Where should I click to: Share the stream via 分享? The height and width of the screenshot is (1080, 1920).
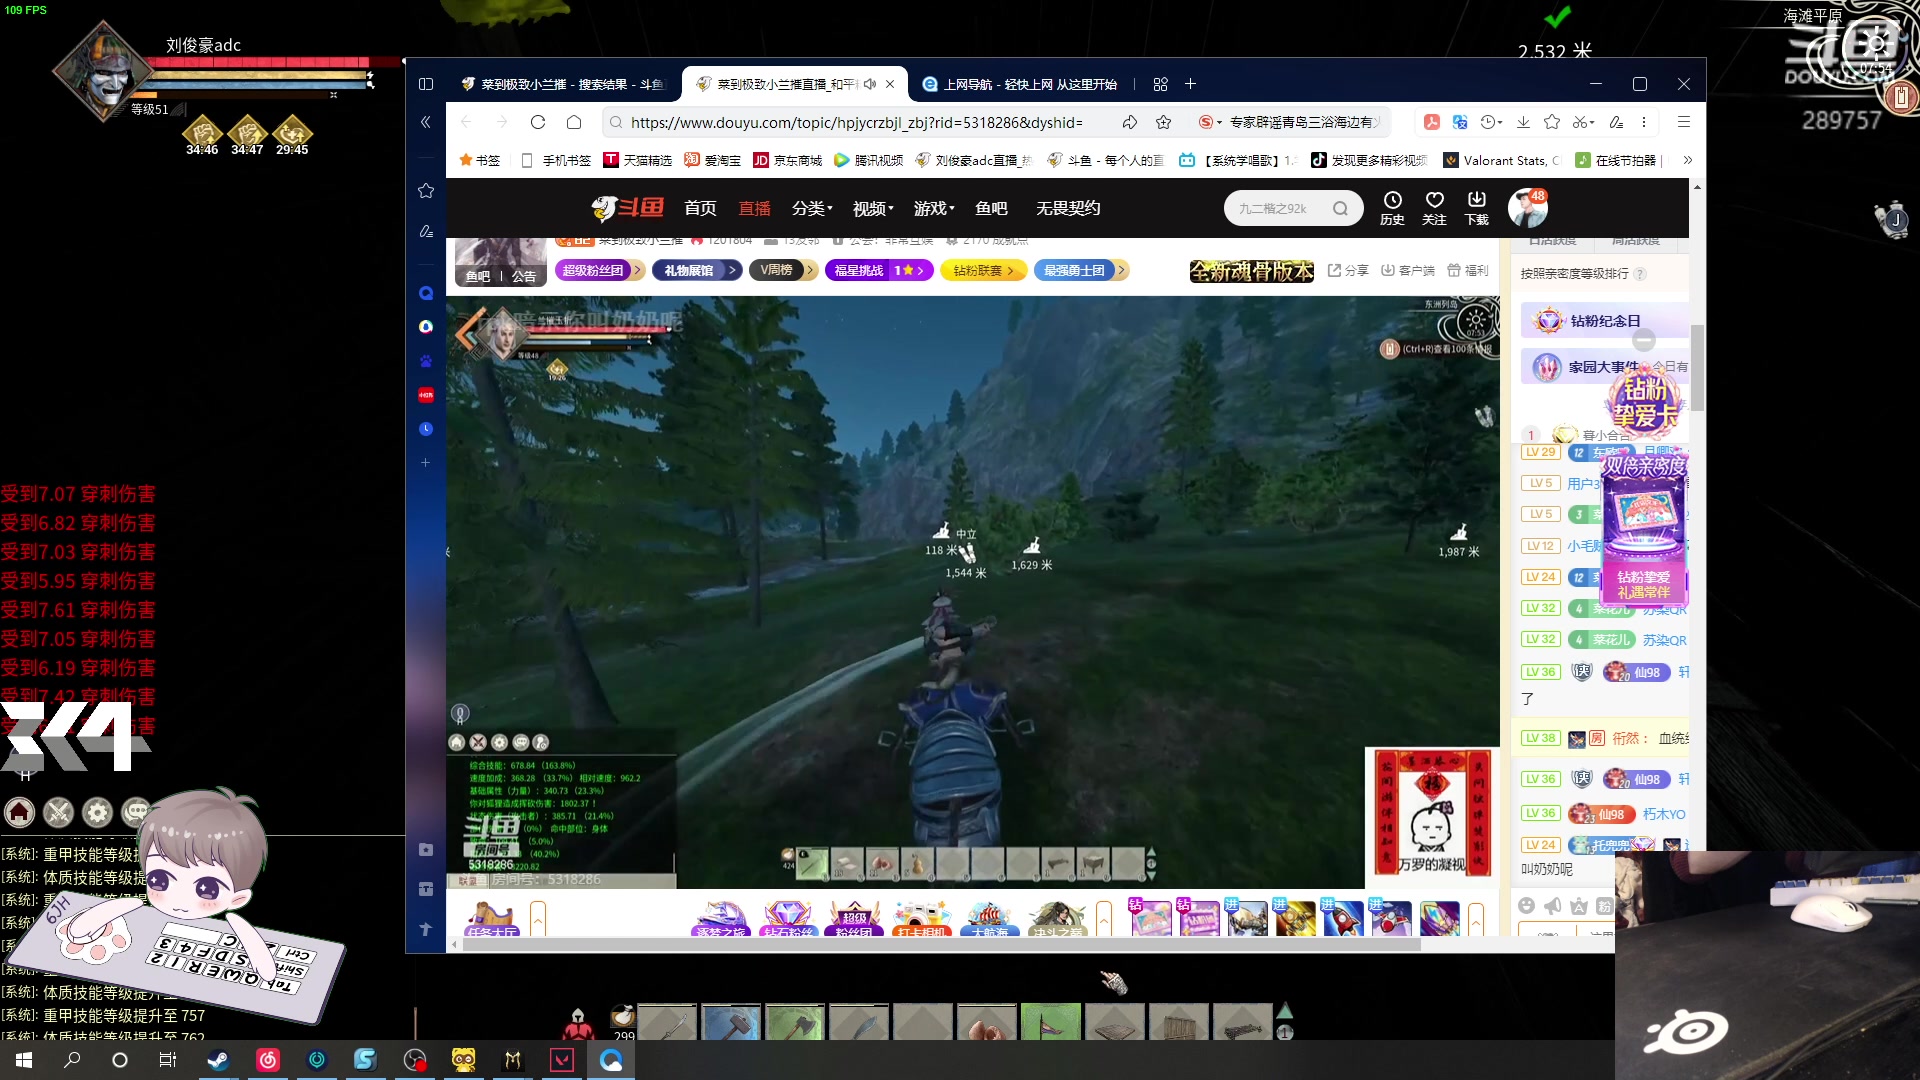click(x=1348, y=270)
